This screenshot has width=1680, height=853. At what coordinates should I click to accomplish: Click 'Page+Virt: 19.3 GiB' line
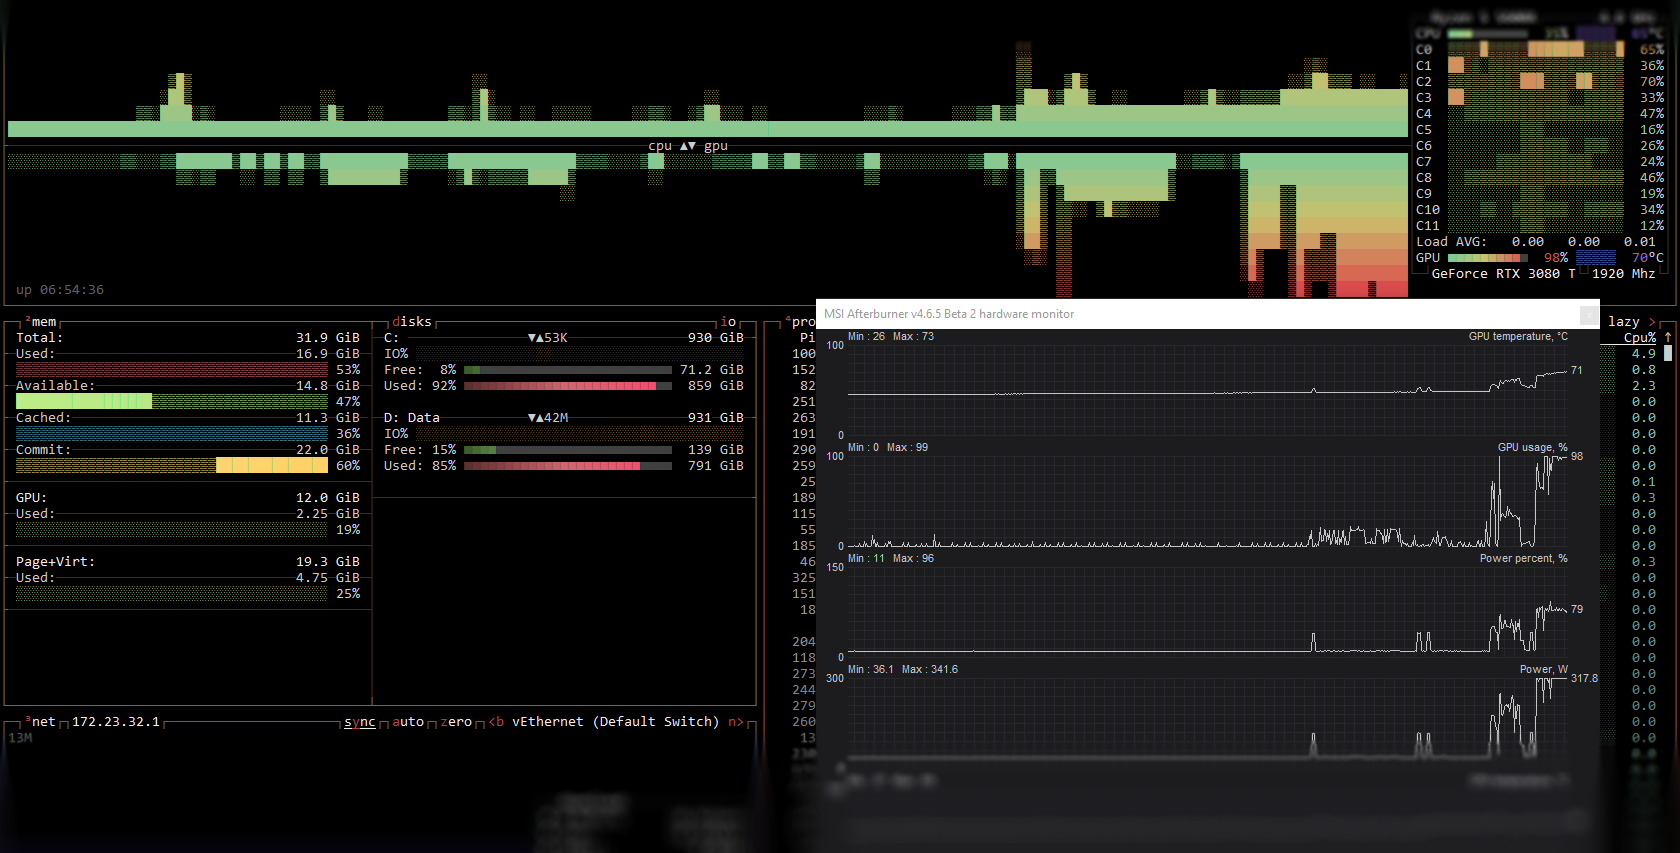coord(188,562)
